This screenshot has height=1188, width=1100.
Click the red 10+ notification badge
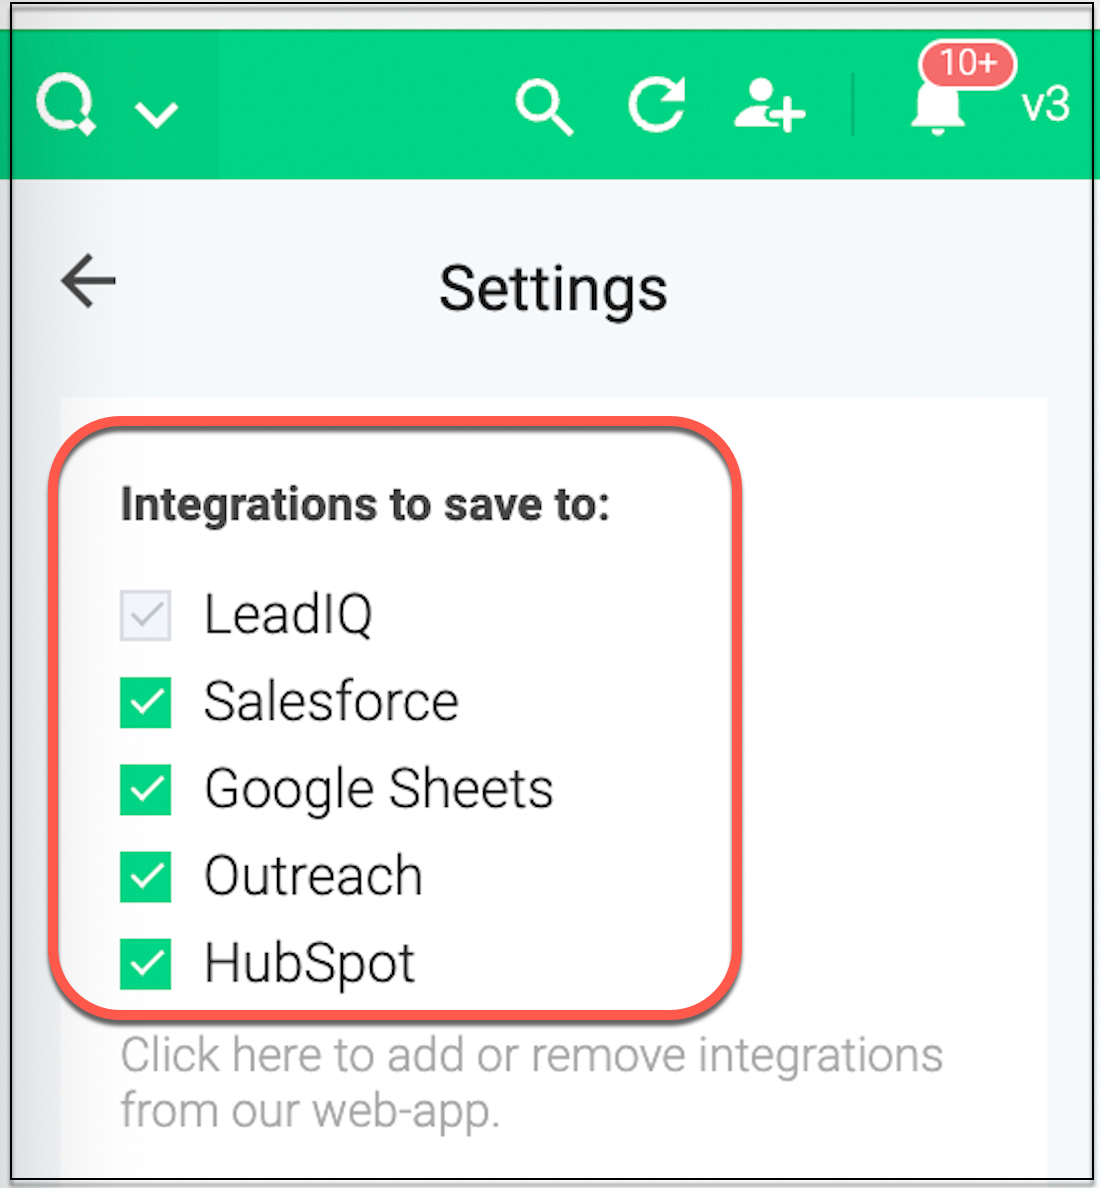[x=967, y=64]
